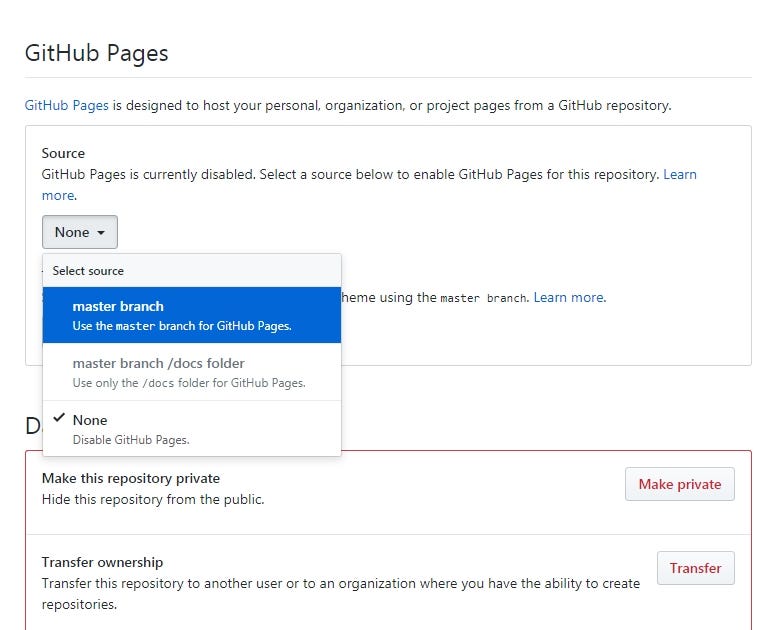Click the checkmark beside None option
Screen dimensions: 780x630
59,418
